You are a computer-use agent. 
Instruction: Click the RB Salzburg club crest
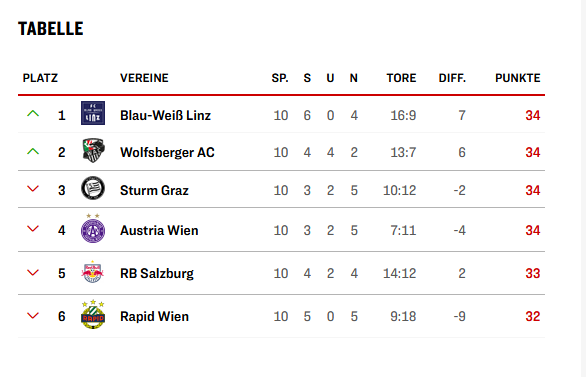[x=93, y=272]
